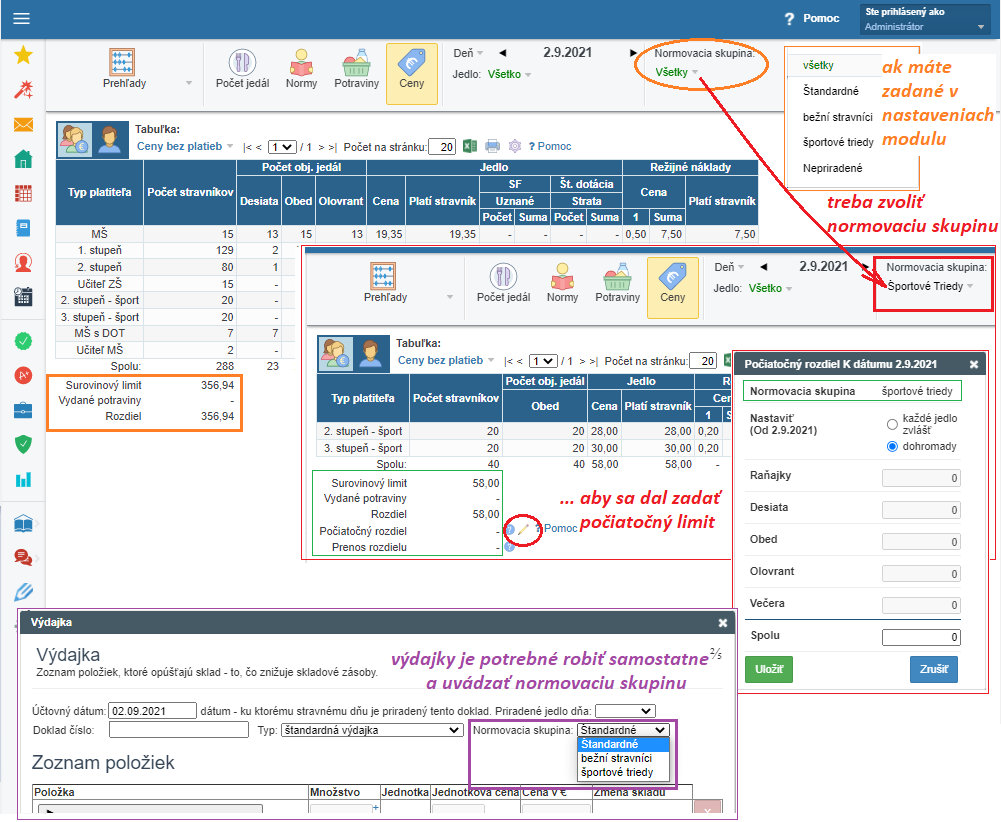Click the green house icon in the sidebar

pyautogui.click(x=23, y=159)
